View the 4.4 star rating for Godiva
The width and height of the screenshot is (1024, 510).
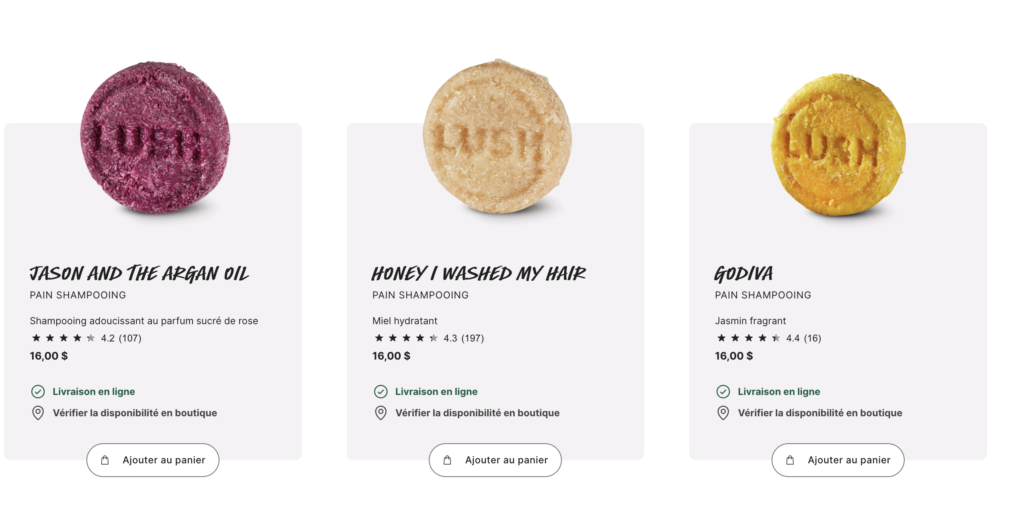click(768, 338)
